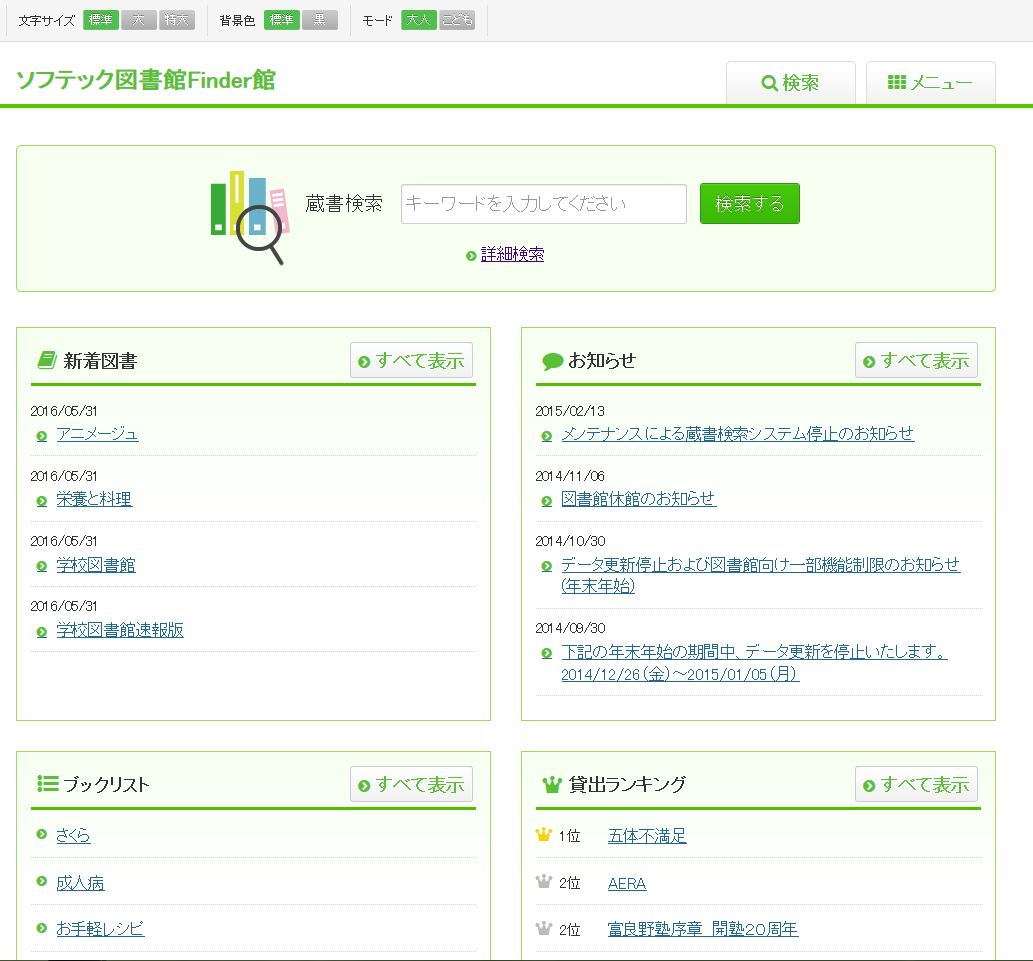Switch background color to 黒

(x=320, y=20)
